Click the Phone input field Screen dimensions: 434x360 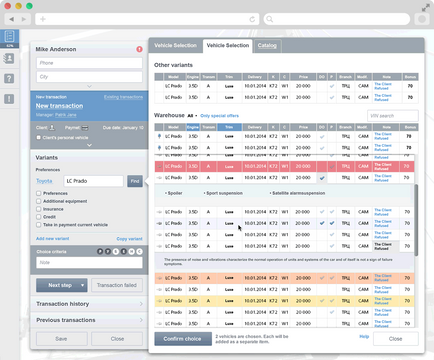point(89,63)
